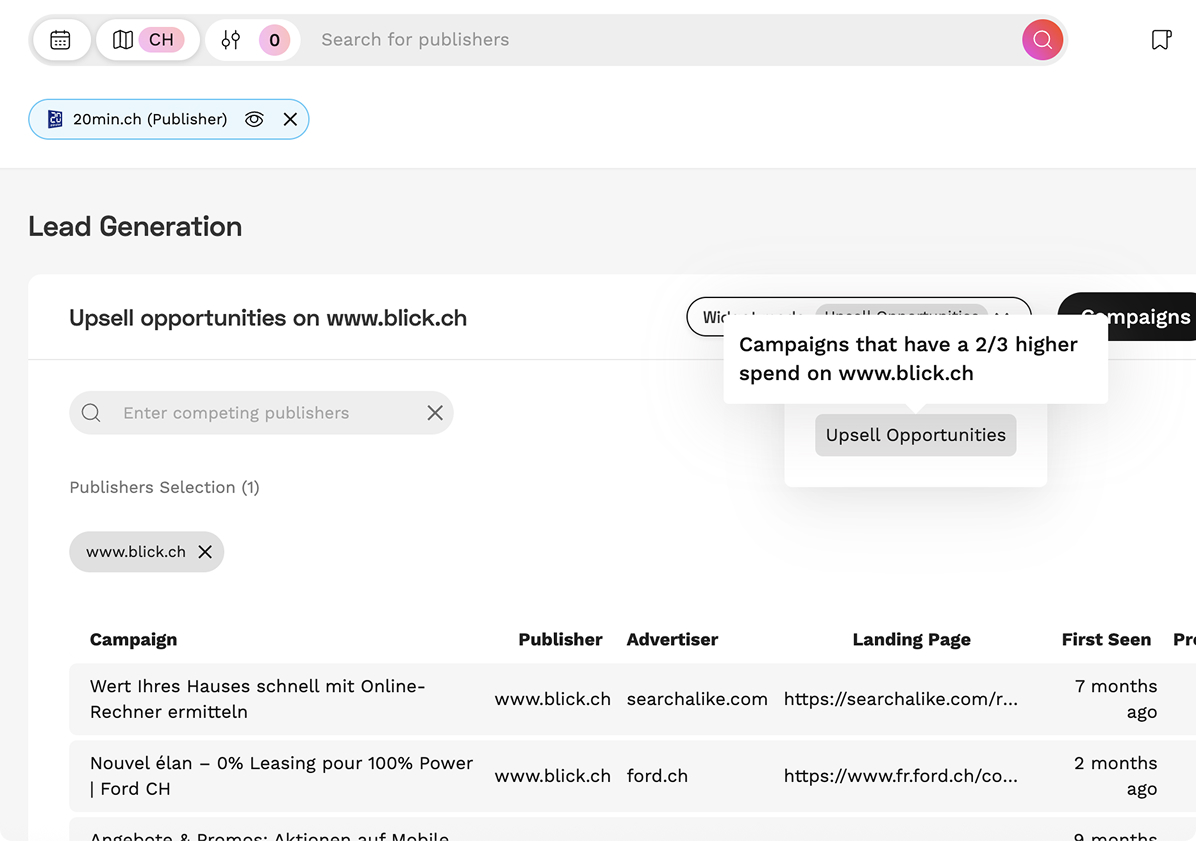Remove the 20min.ch publisher chip
1196x841 pixels.
(x=290, y=119)
